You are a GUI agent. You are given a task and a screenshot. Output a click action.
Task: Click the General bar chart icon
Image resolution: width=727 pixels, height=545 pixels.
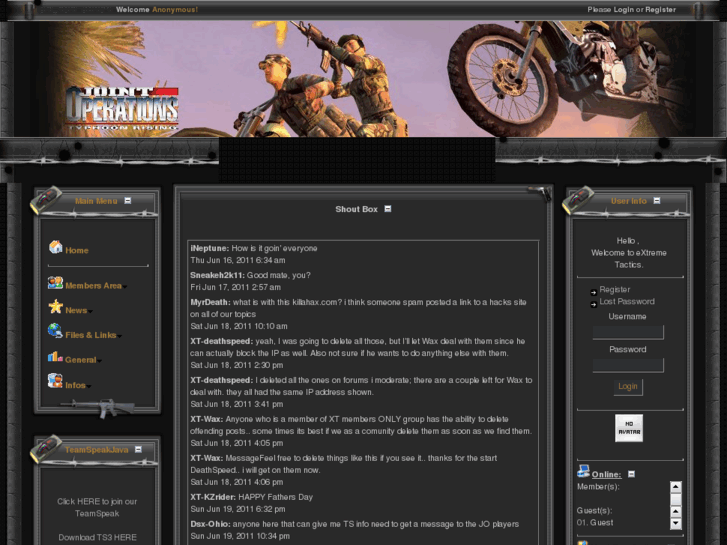[x=55, y=356]
